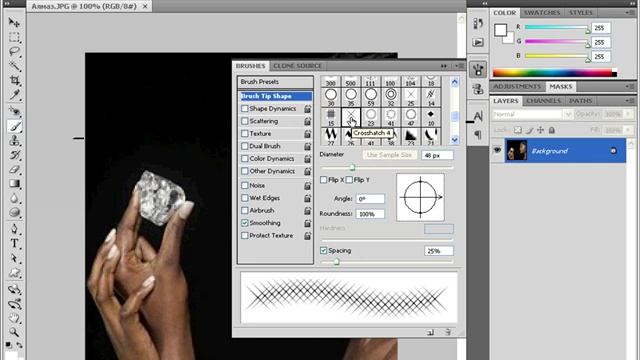
Task: Select the Clone Stamp tool
Action: coord(14,141)
